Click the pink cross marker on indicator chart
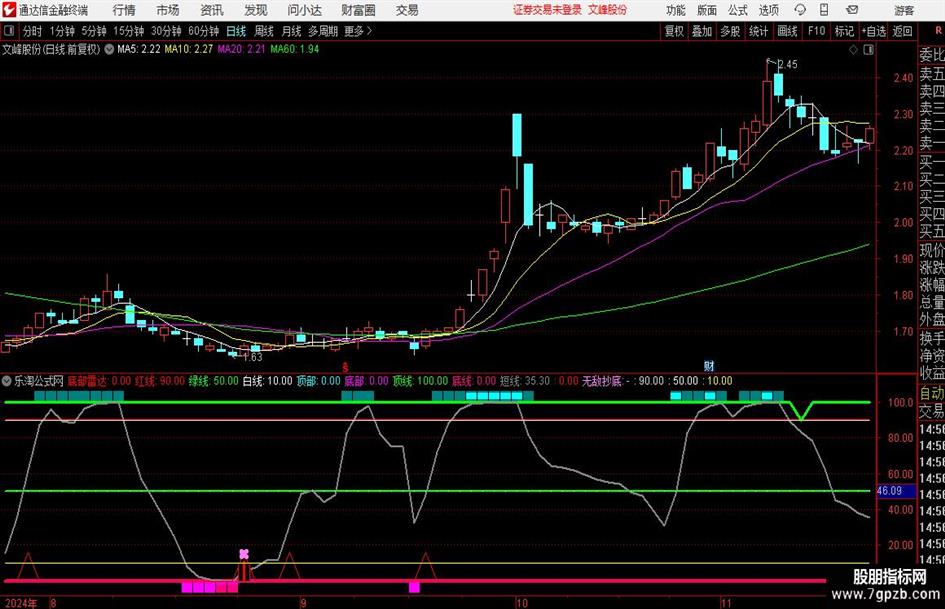Image resolution: width=945 pixels, height=609 pixels. [243, 554]
